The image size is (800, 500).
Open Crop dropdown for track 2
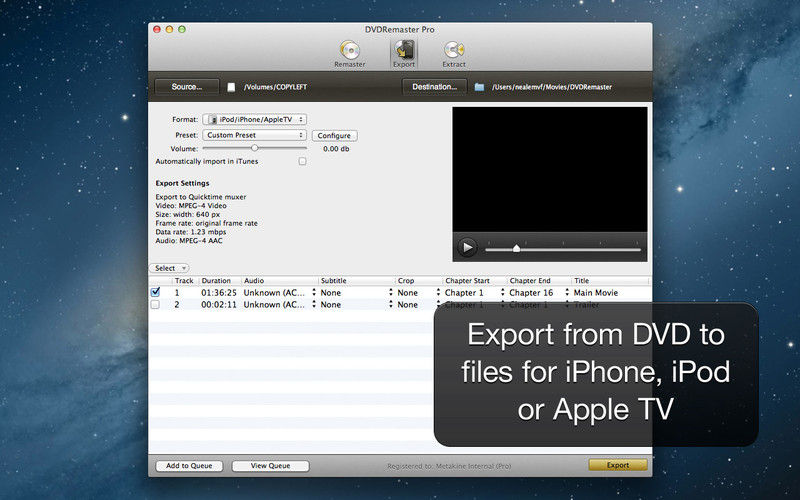coord(419,305)
